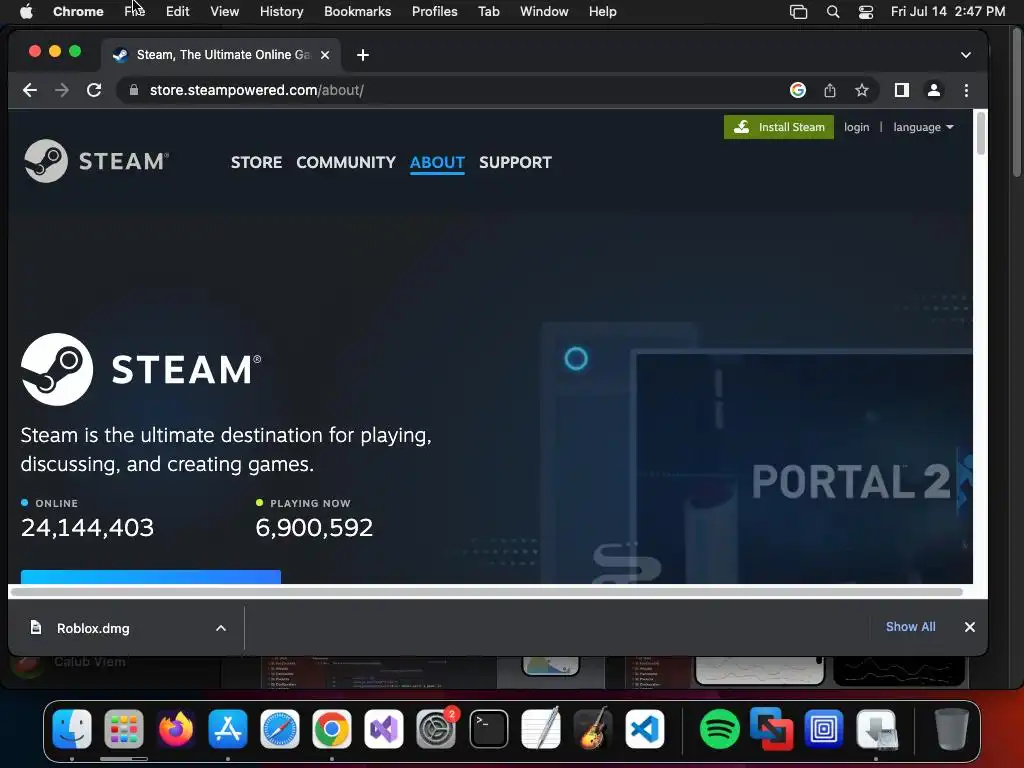Open the Chrome History menu

tap(281, 12)
